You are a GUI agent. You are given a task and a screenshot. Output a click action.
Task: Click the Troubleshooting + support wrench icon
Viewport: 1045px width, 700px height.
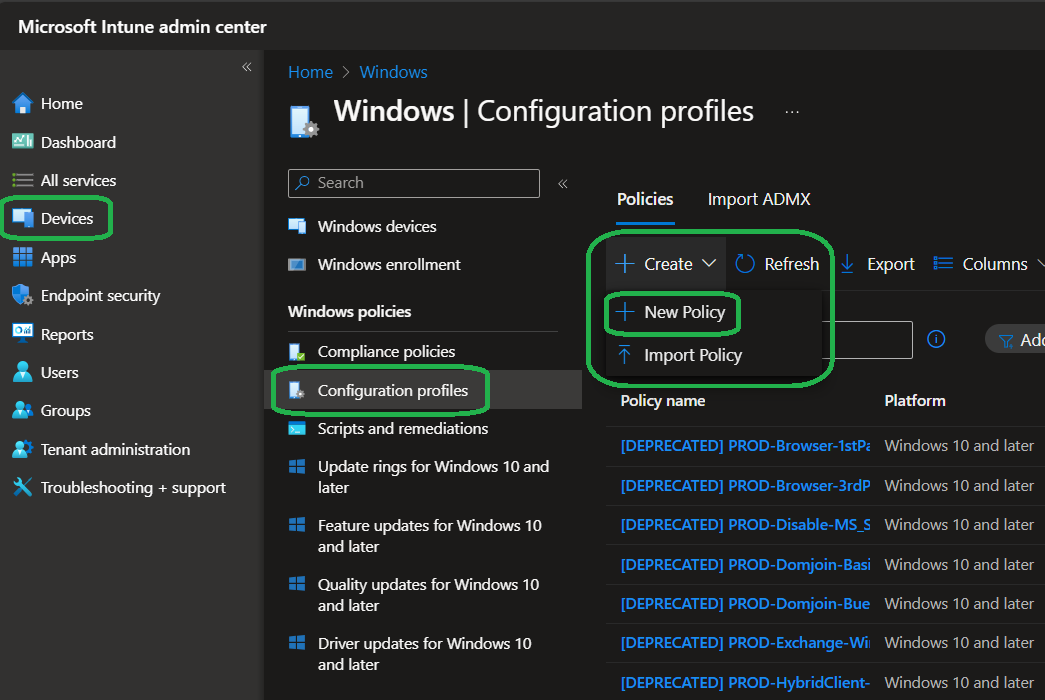(x=22, y=488)
